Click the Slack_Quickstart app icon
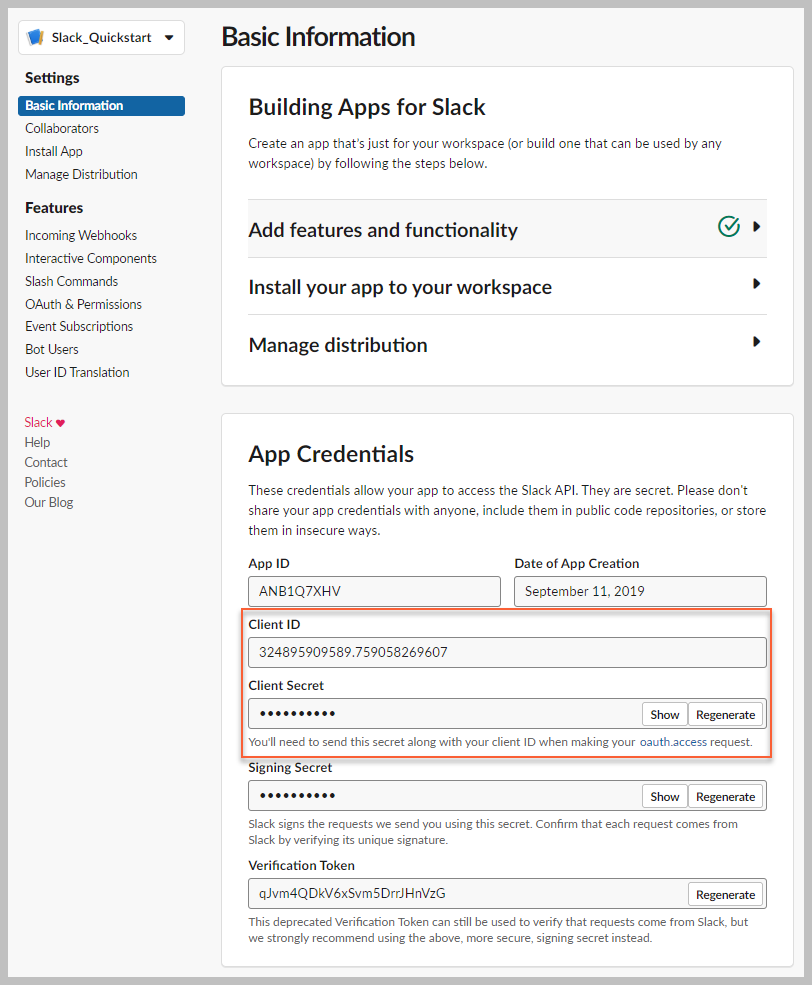This screenshot has height=985, width=812. (x=36, y=38)
